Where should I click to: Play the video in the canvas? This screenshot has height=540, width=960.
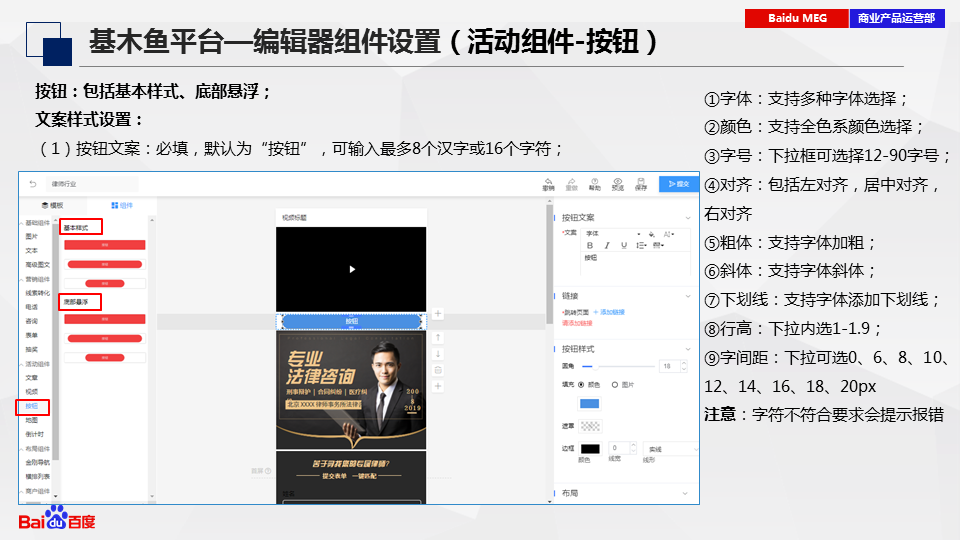tap(352, 269)
